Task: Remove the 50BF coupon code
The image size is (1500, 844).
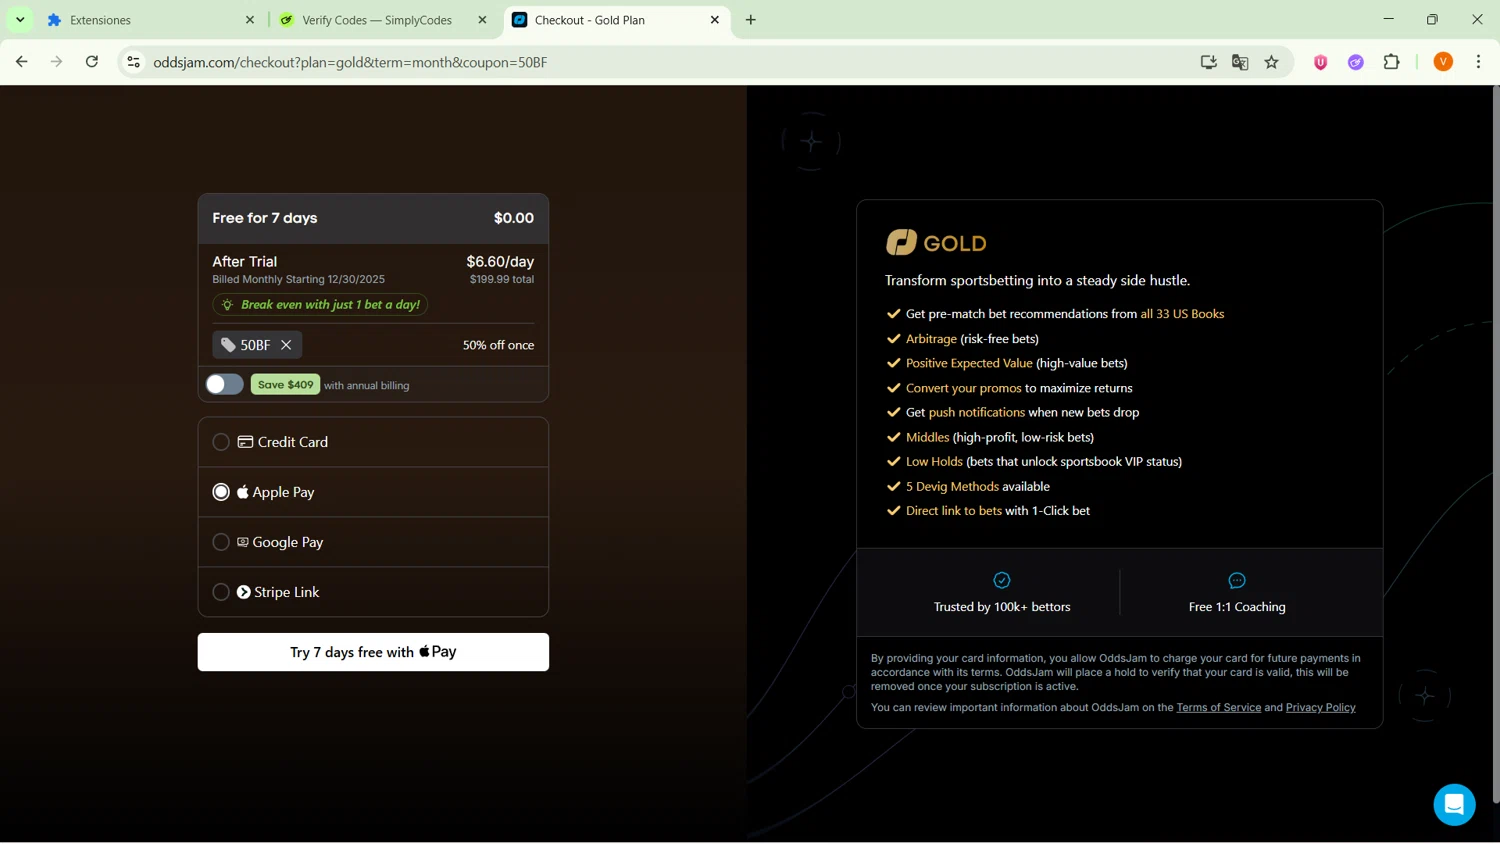Action: pyautogui.click(x=286, y=345)
